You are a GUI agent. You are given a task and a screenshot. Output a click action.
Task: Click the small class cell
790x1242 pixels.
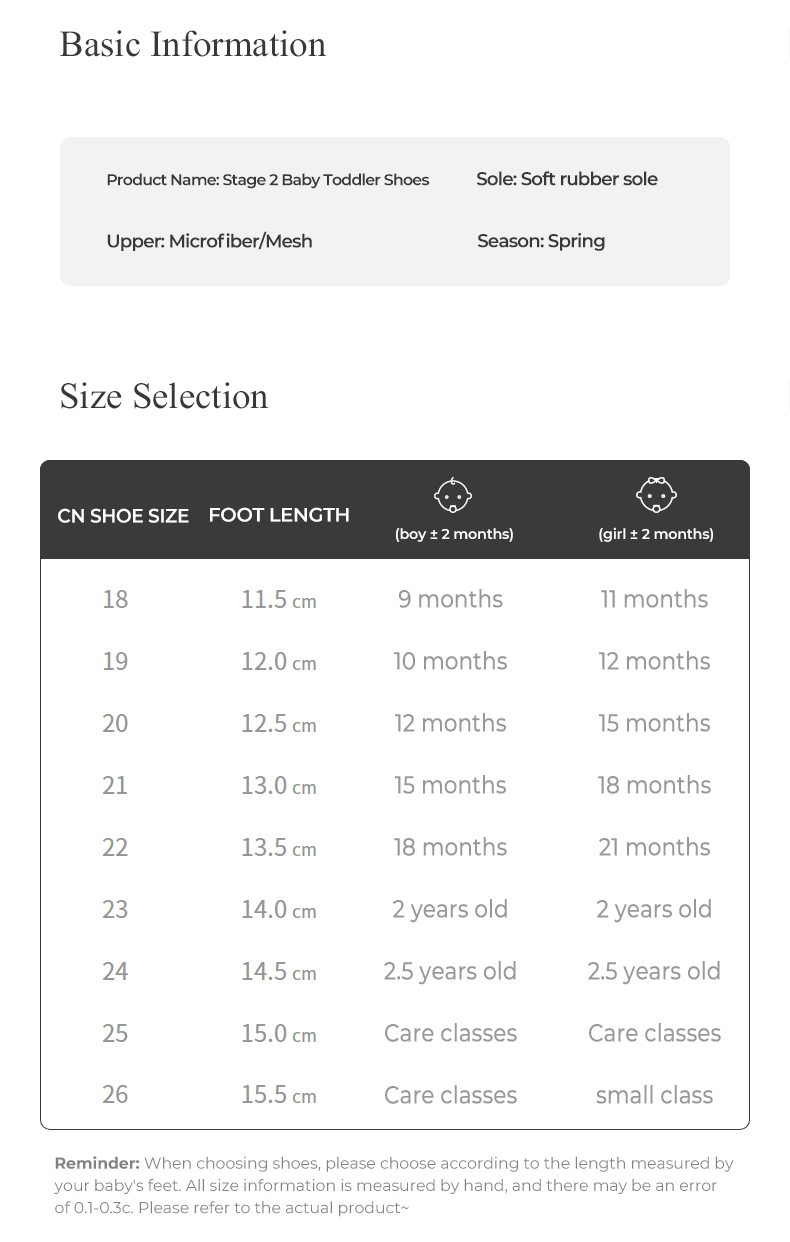[654, 1095]
